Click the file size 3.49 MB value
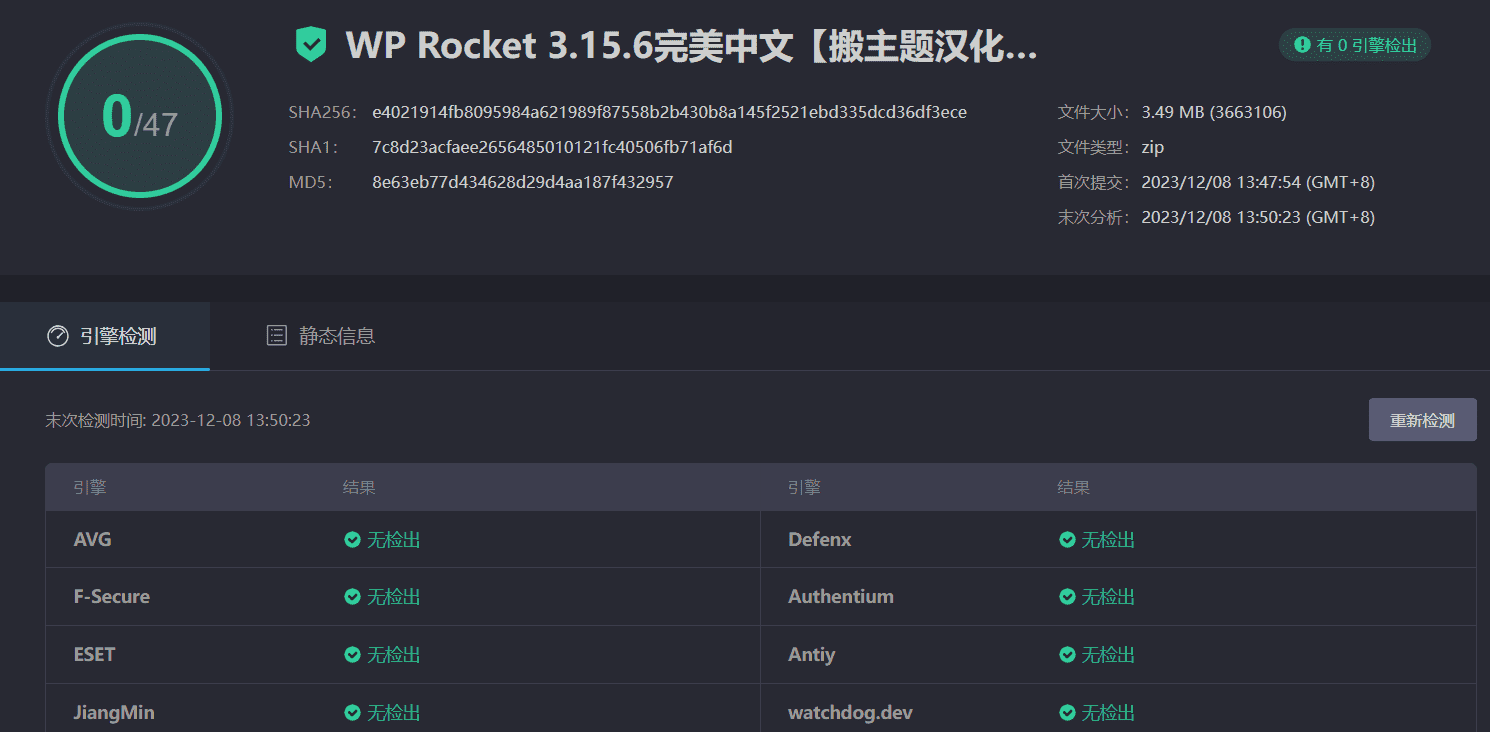 tap(1214, 112)
